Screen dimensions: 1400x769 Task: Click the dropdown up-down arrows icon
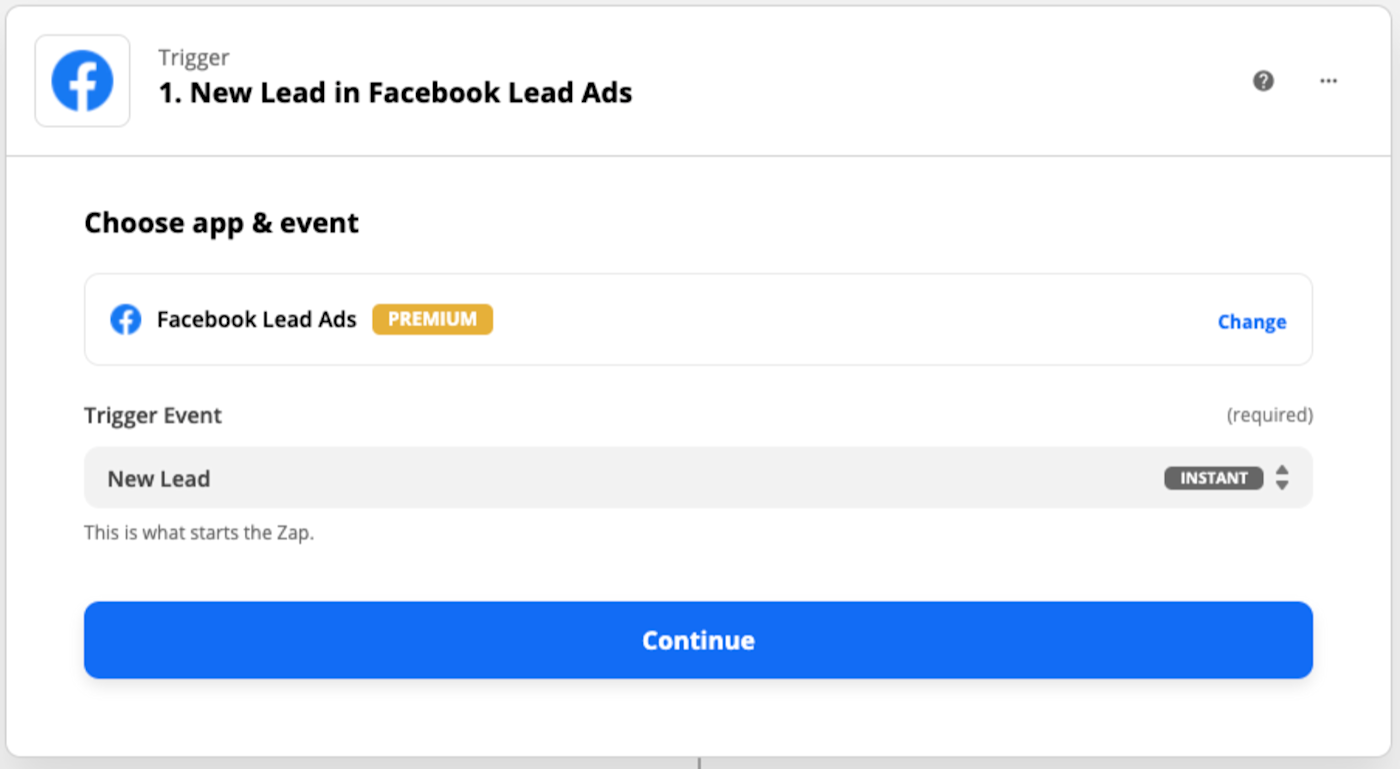pos(1282,478)
